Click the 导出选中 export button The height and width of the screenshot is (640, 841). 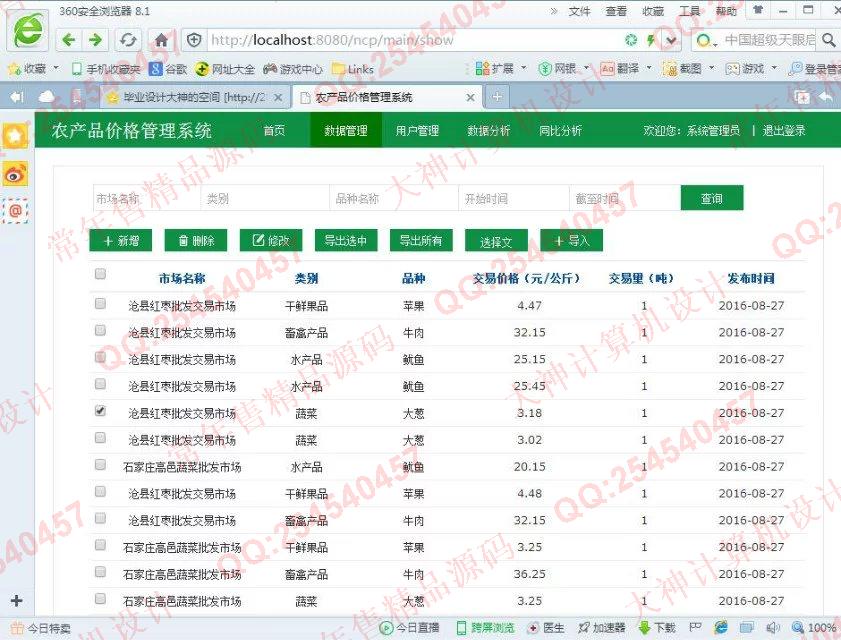click(346, 240)
